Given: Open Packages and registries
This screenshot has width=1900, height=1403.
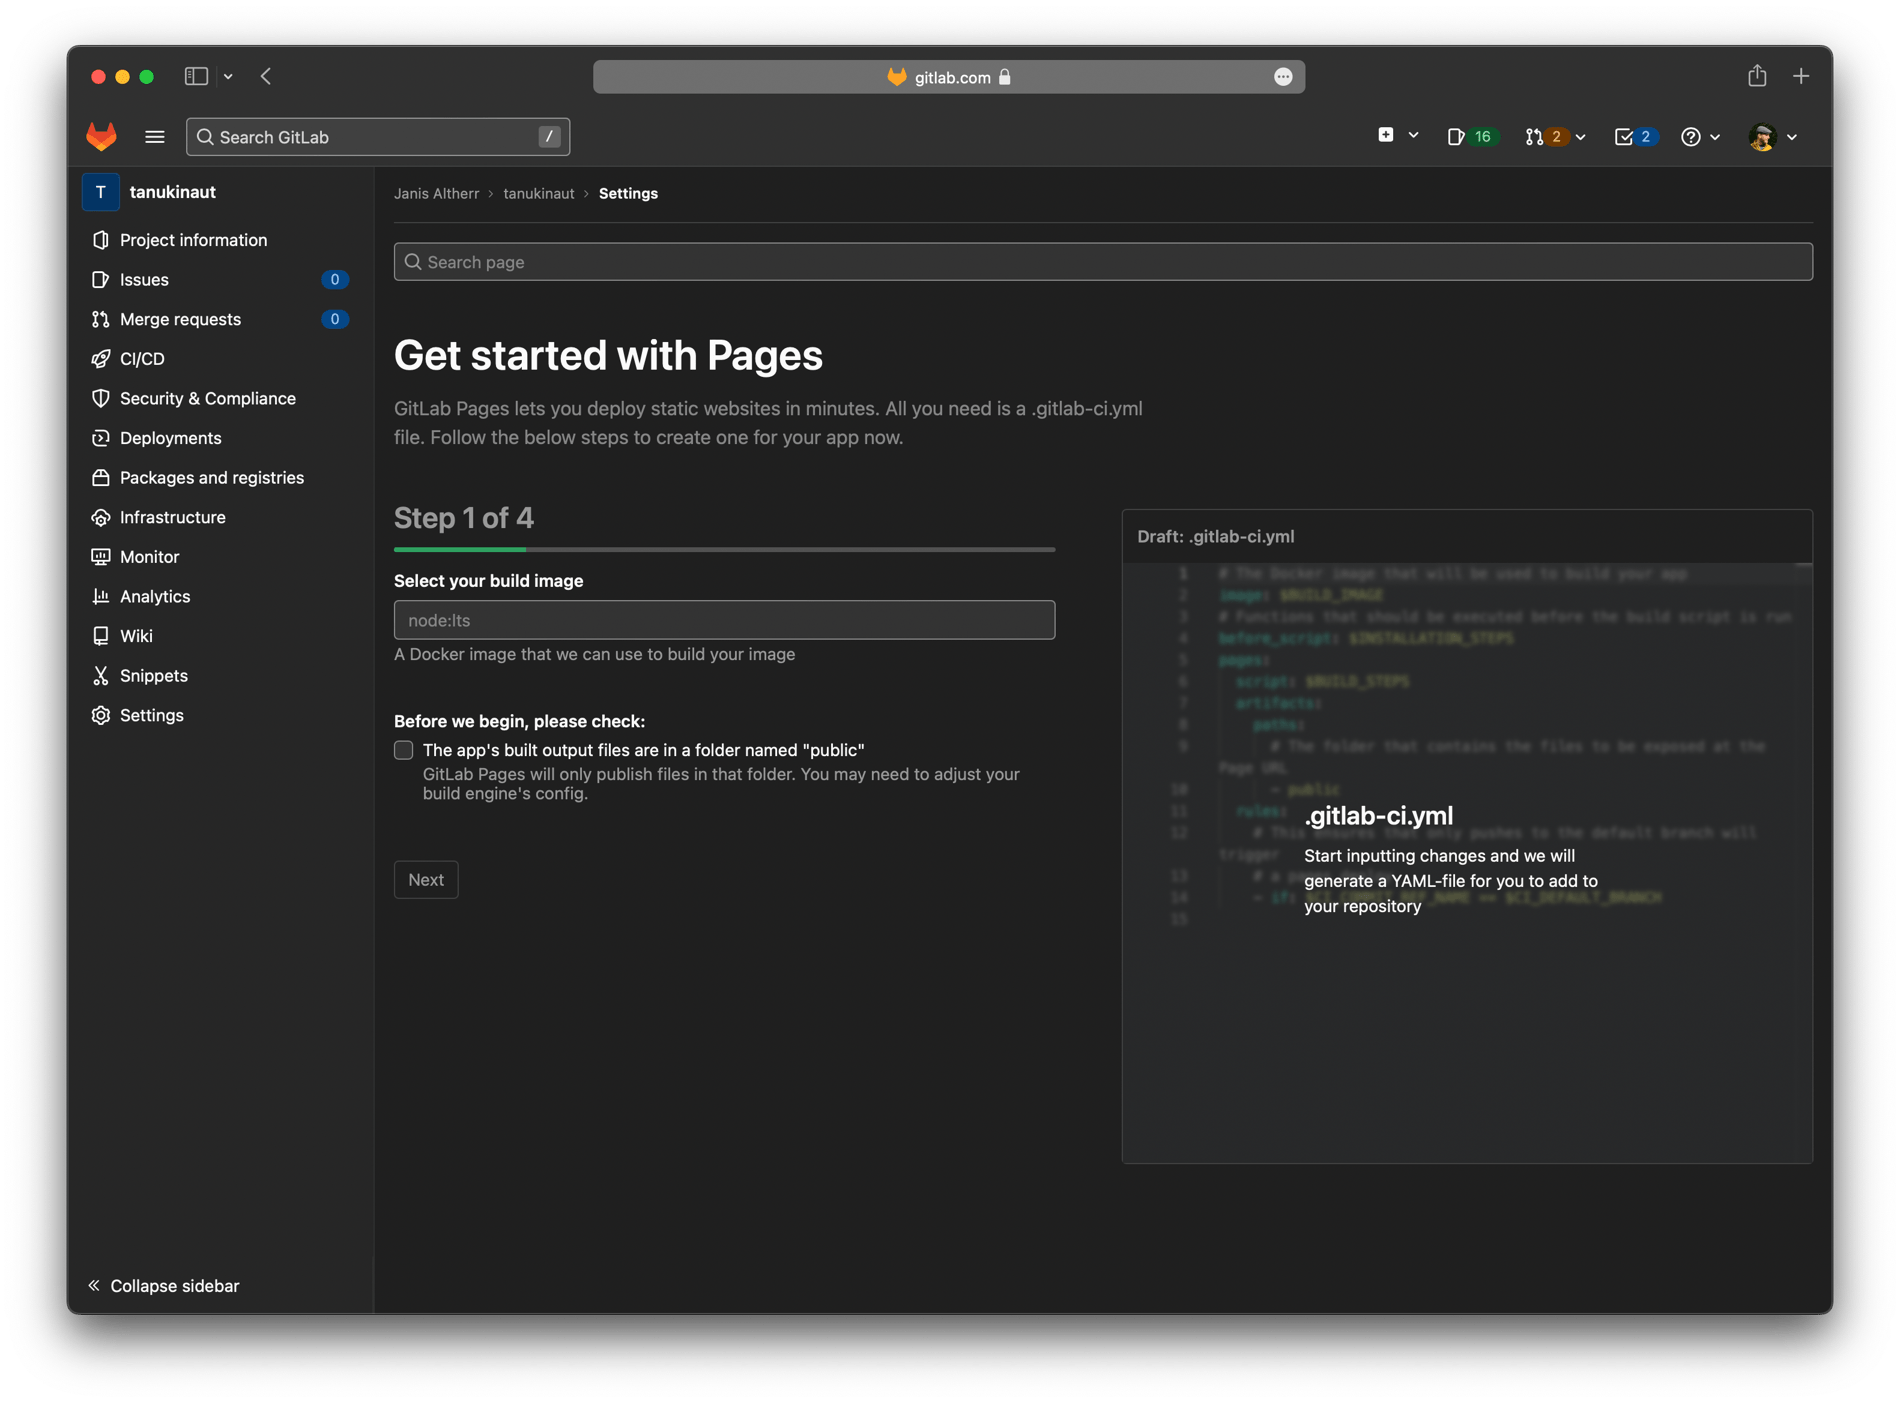Looking at the screenshot, I should pos(211,477).
